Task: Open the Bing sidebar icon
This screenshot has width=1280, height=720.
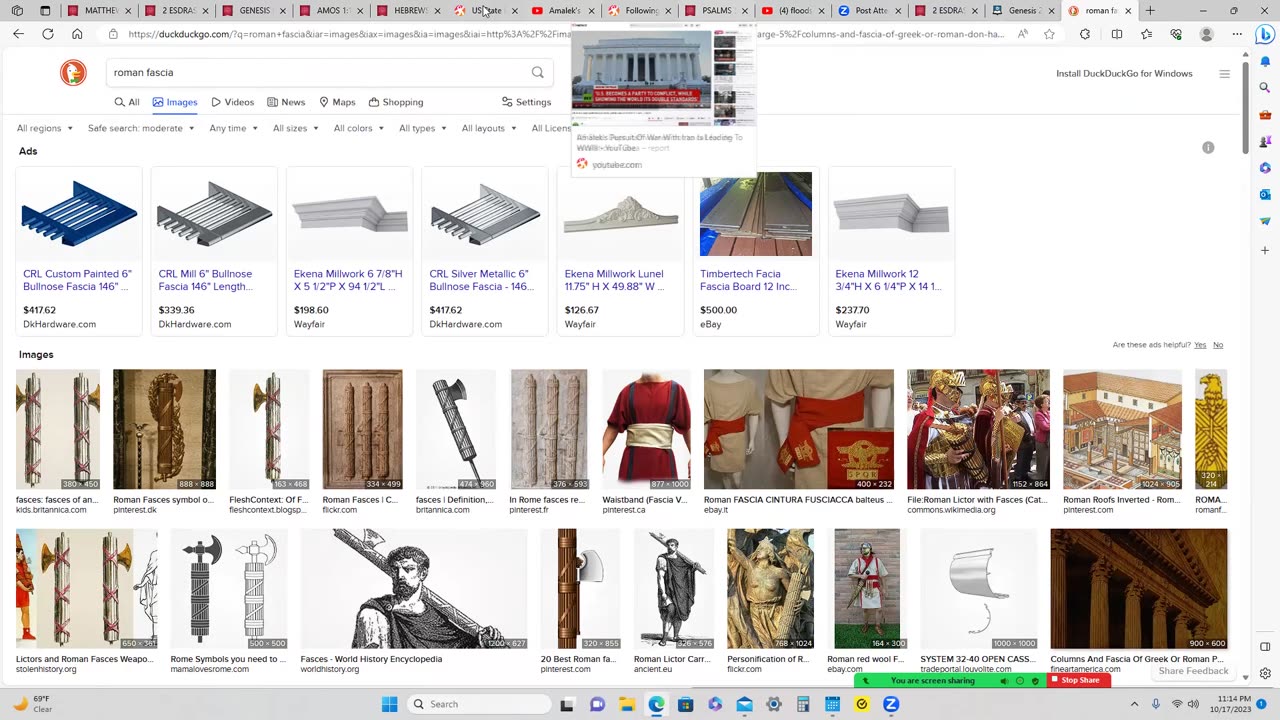Action: click(1264, 34)
